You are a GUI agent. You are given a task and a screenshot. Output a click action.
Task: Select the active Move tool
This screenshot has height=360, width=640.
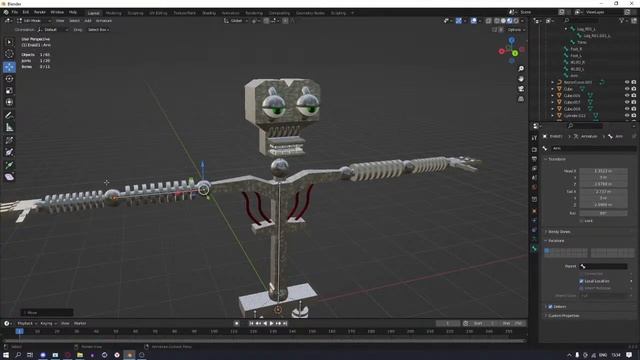[9, 67]
